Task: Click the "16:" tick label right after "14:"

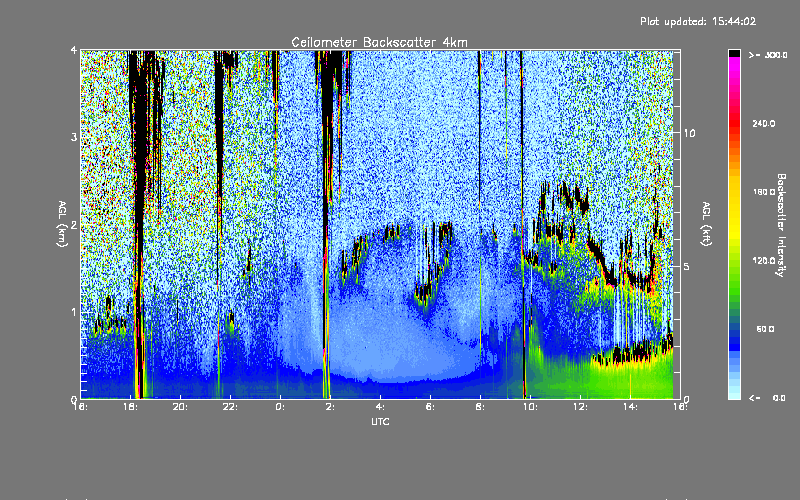Action: pos(680,407)
